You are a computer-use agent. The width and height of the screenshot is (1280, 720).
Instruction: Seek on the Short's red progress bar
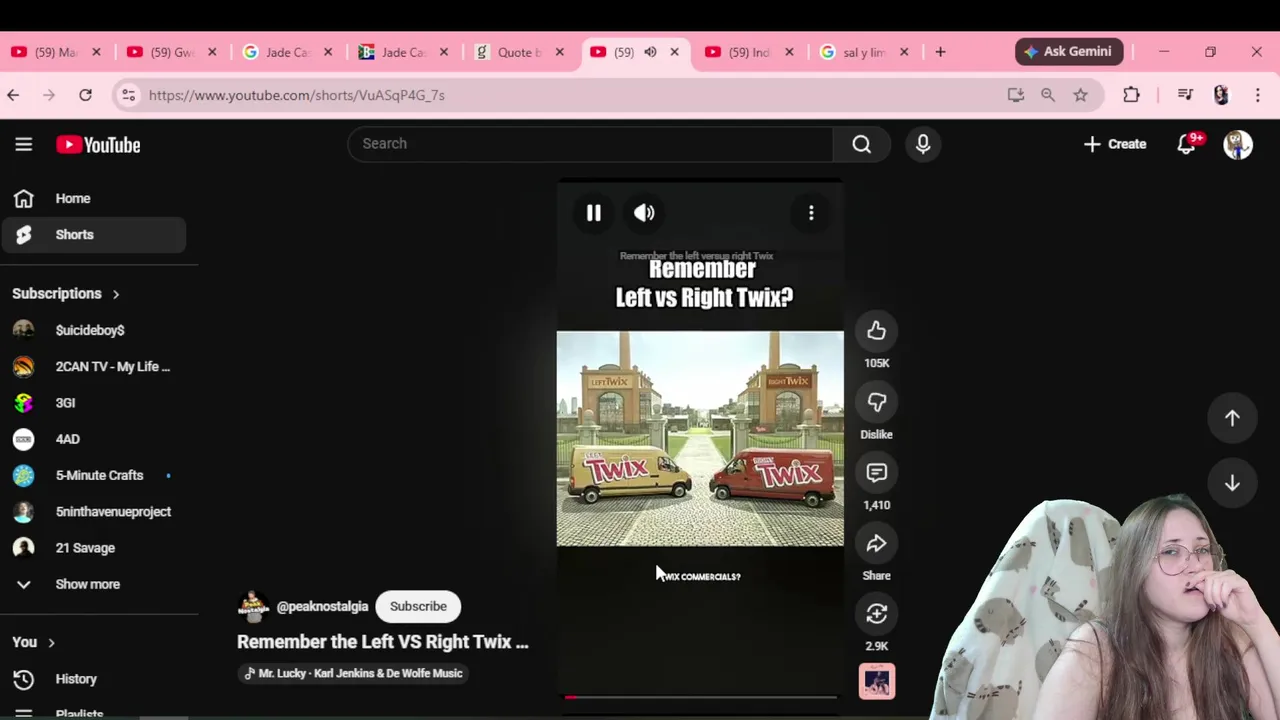pos(700,697)
